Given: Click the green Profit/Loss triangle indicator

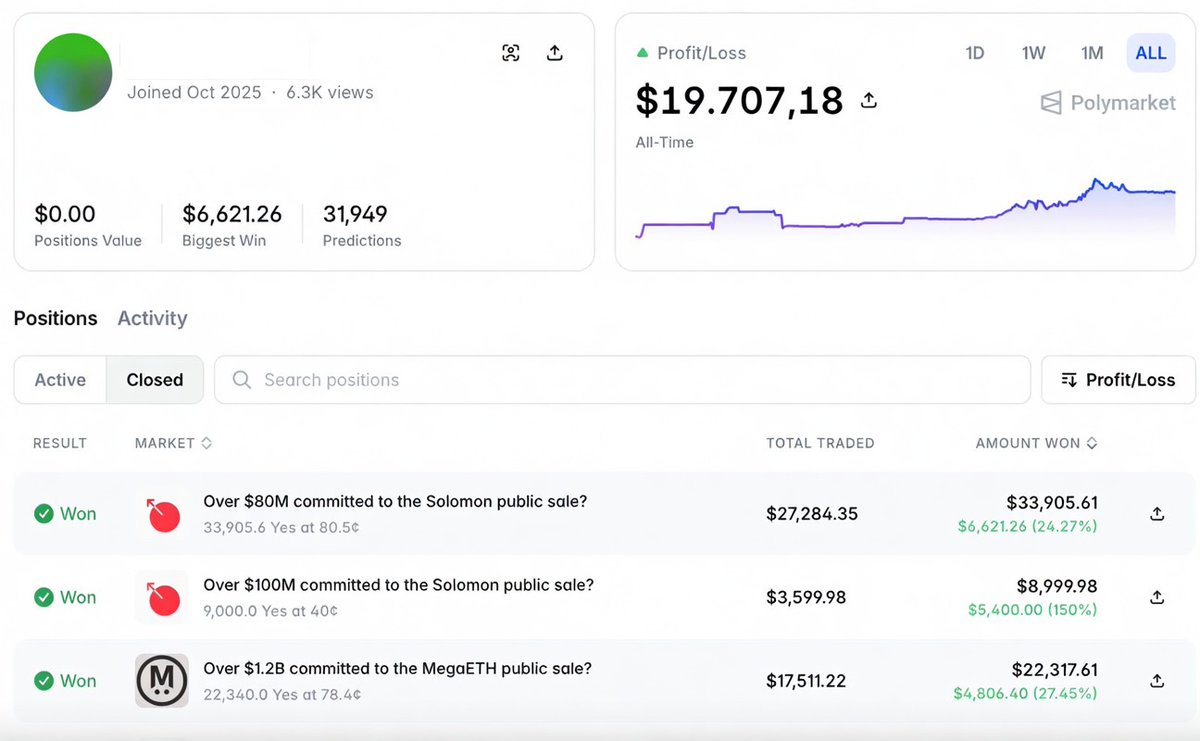Looking at the screenshot, I should point(642,53).
